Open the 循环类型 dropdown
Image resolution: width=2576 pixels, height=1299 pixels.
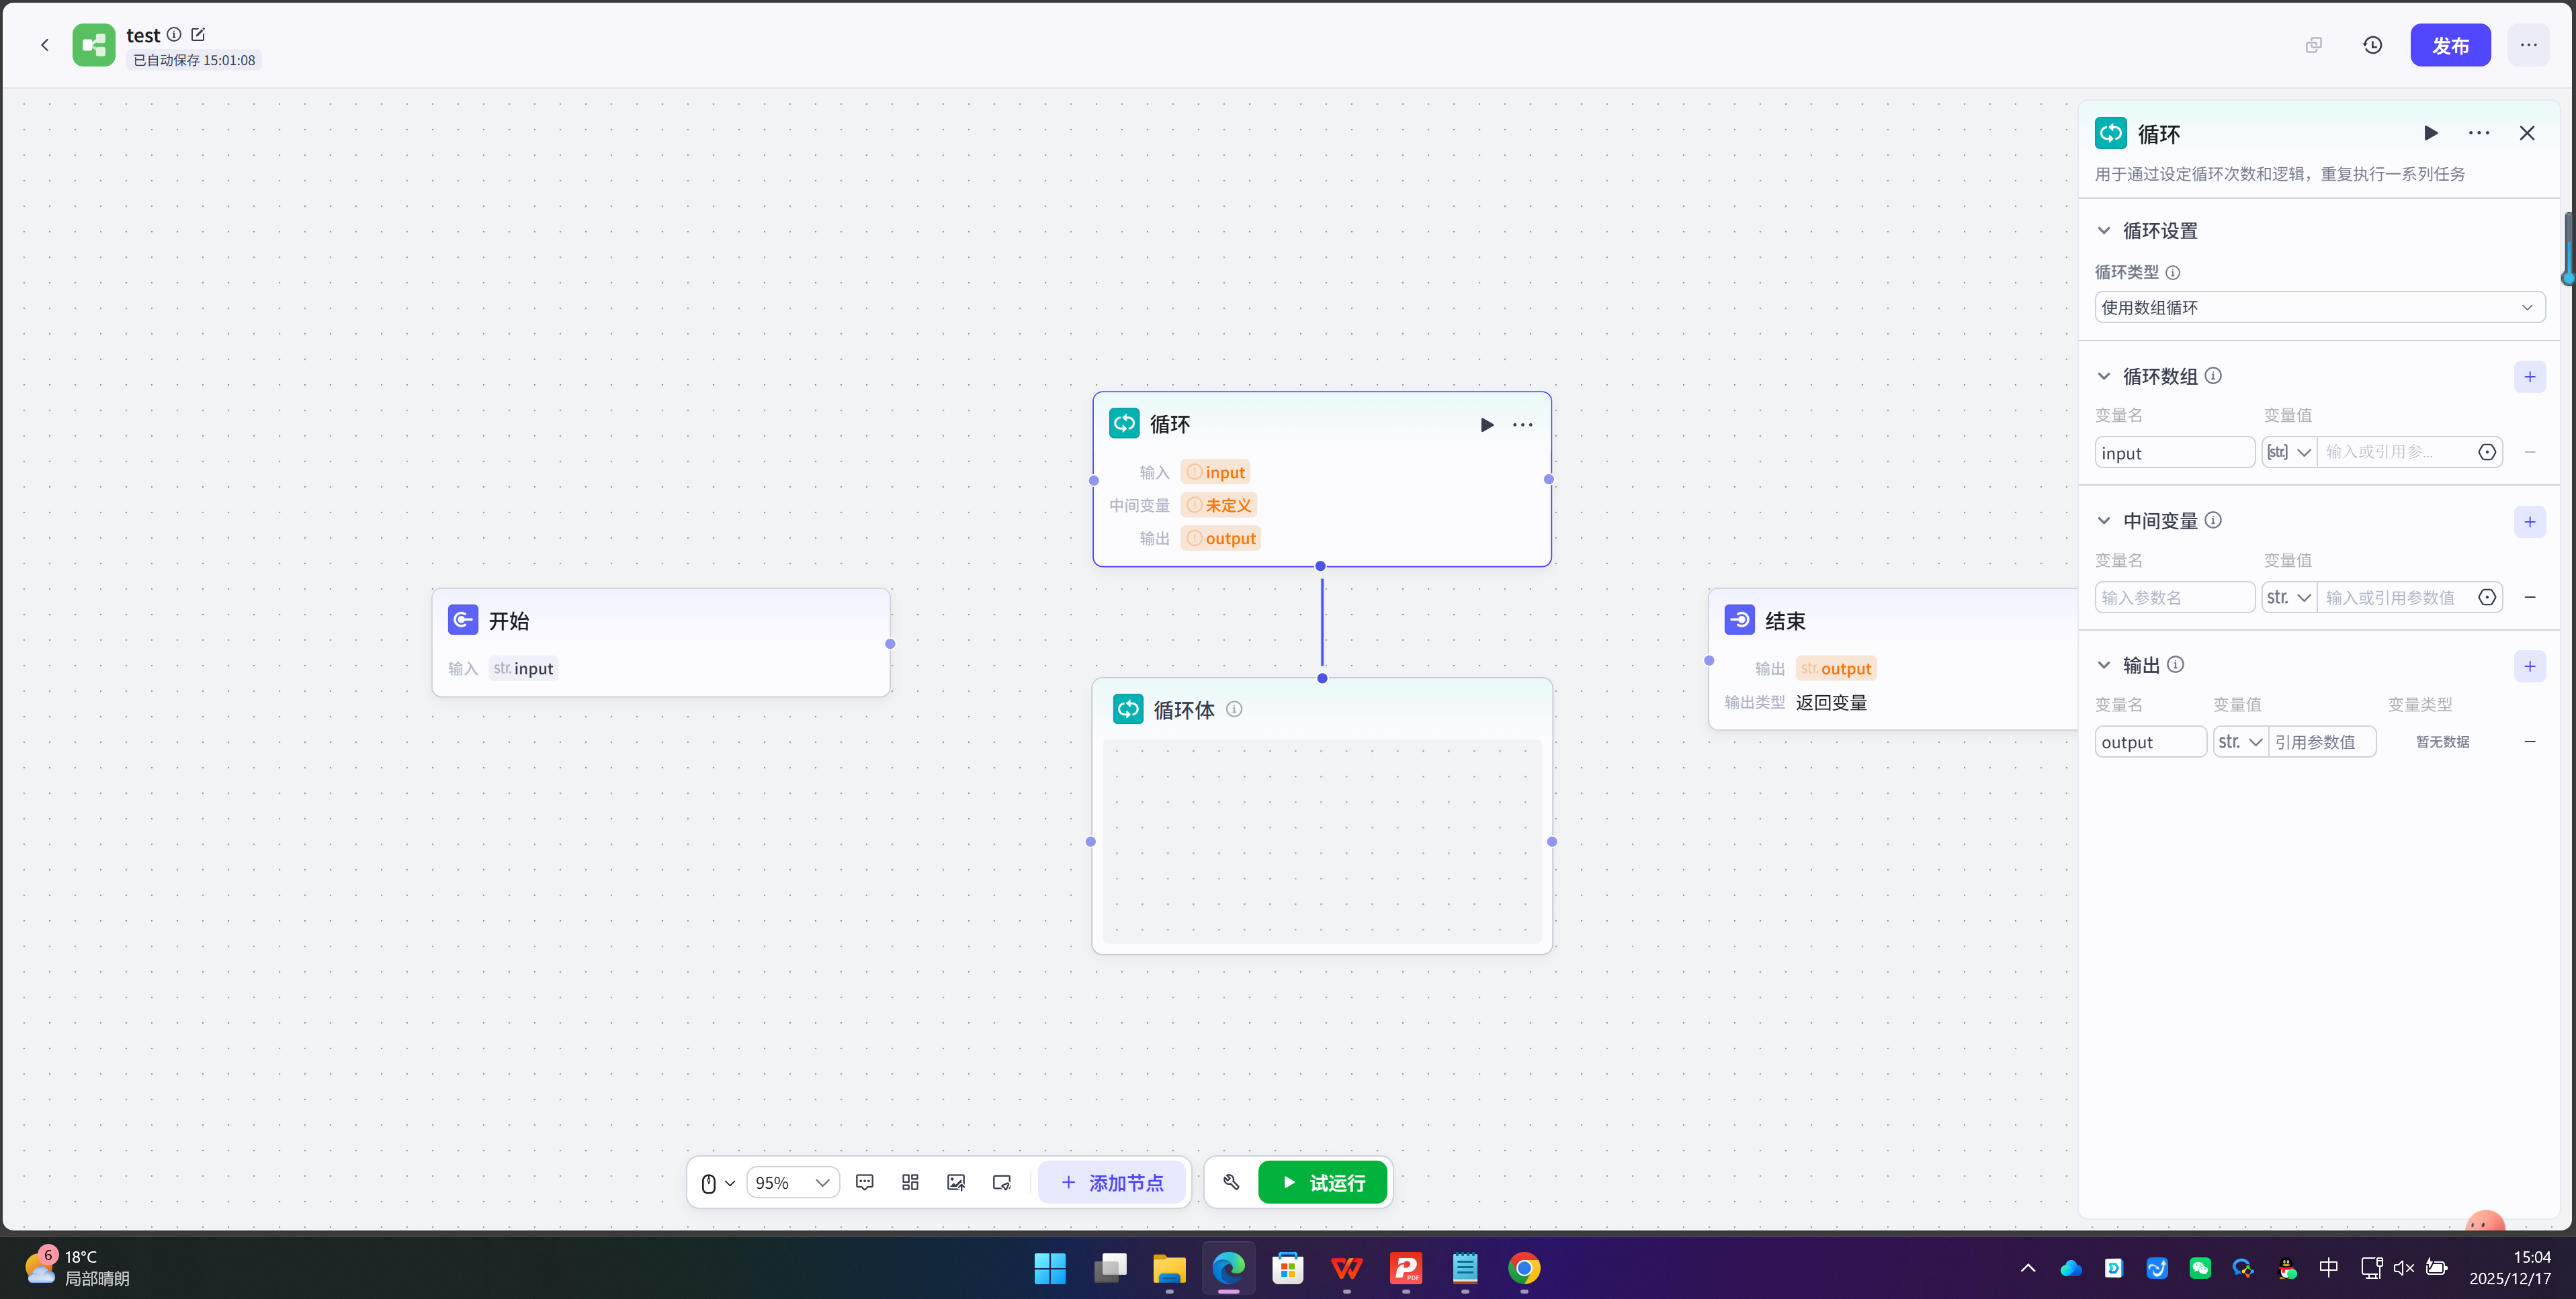(2319, 307)
